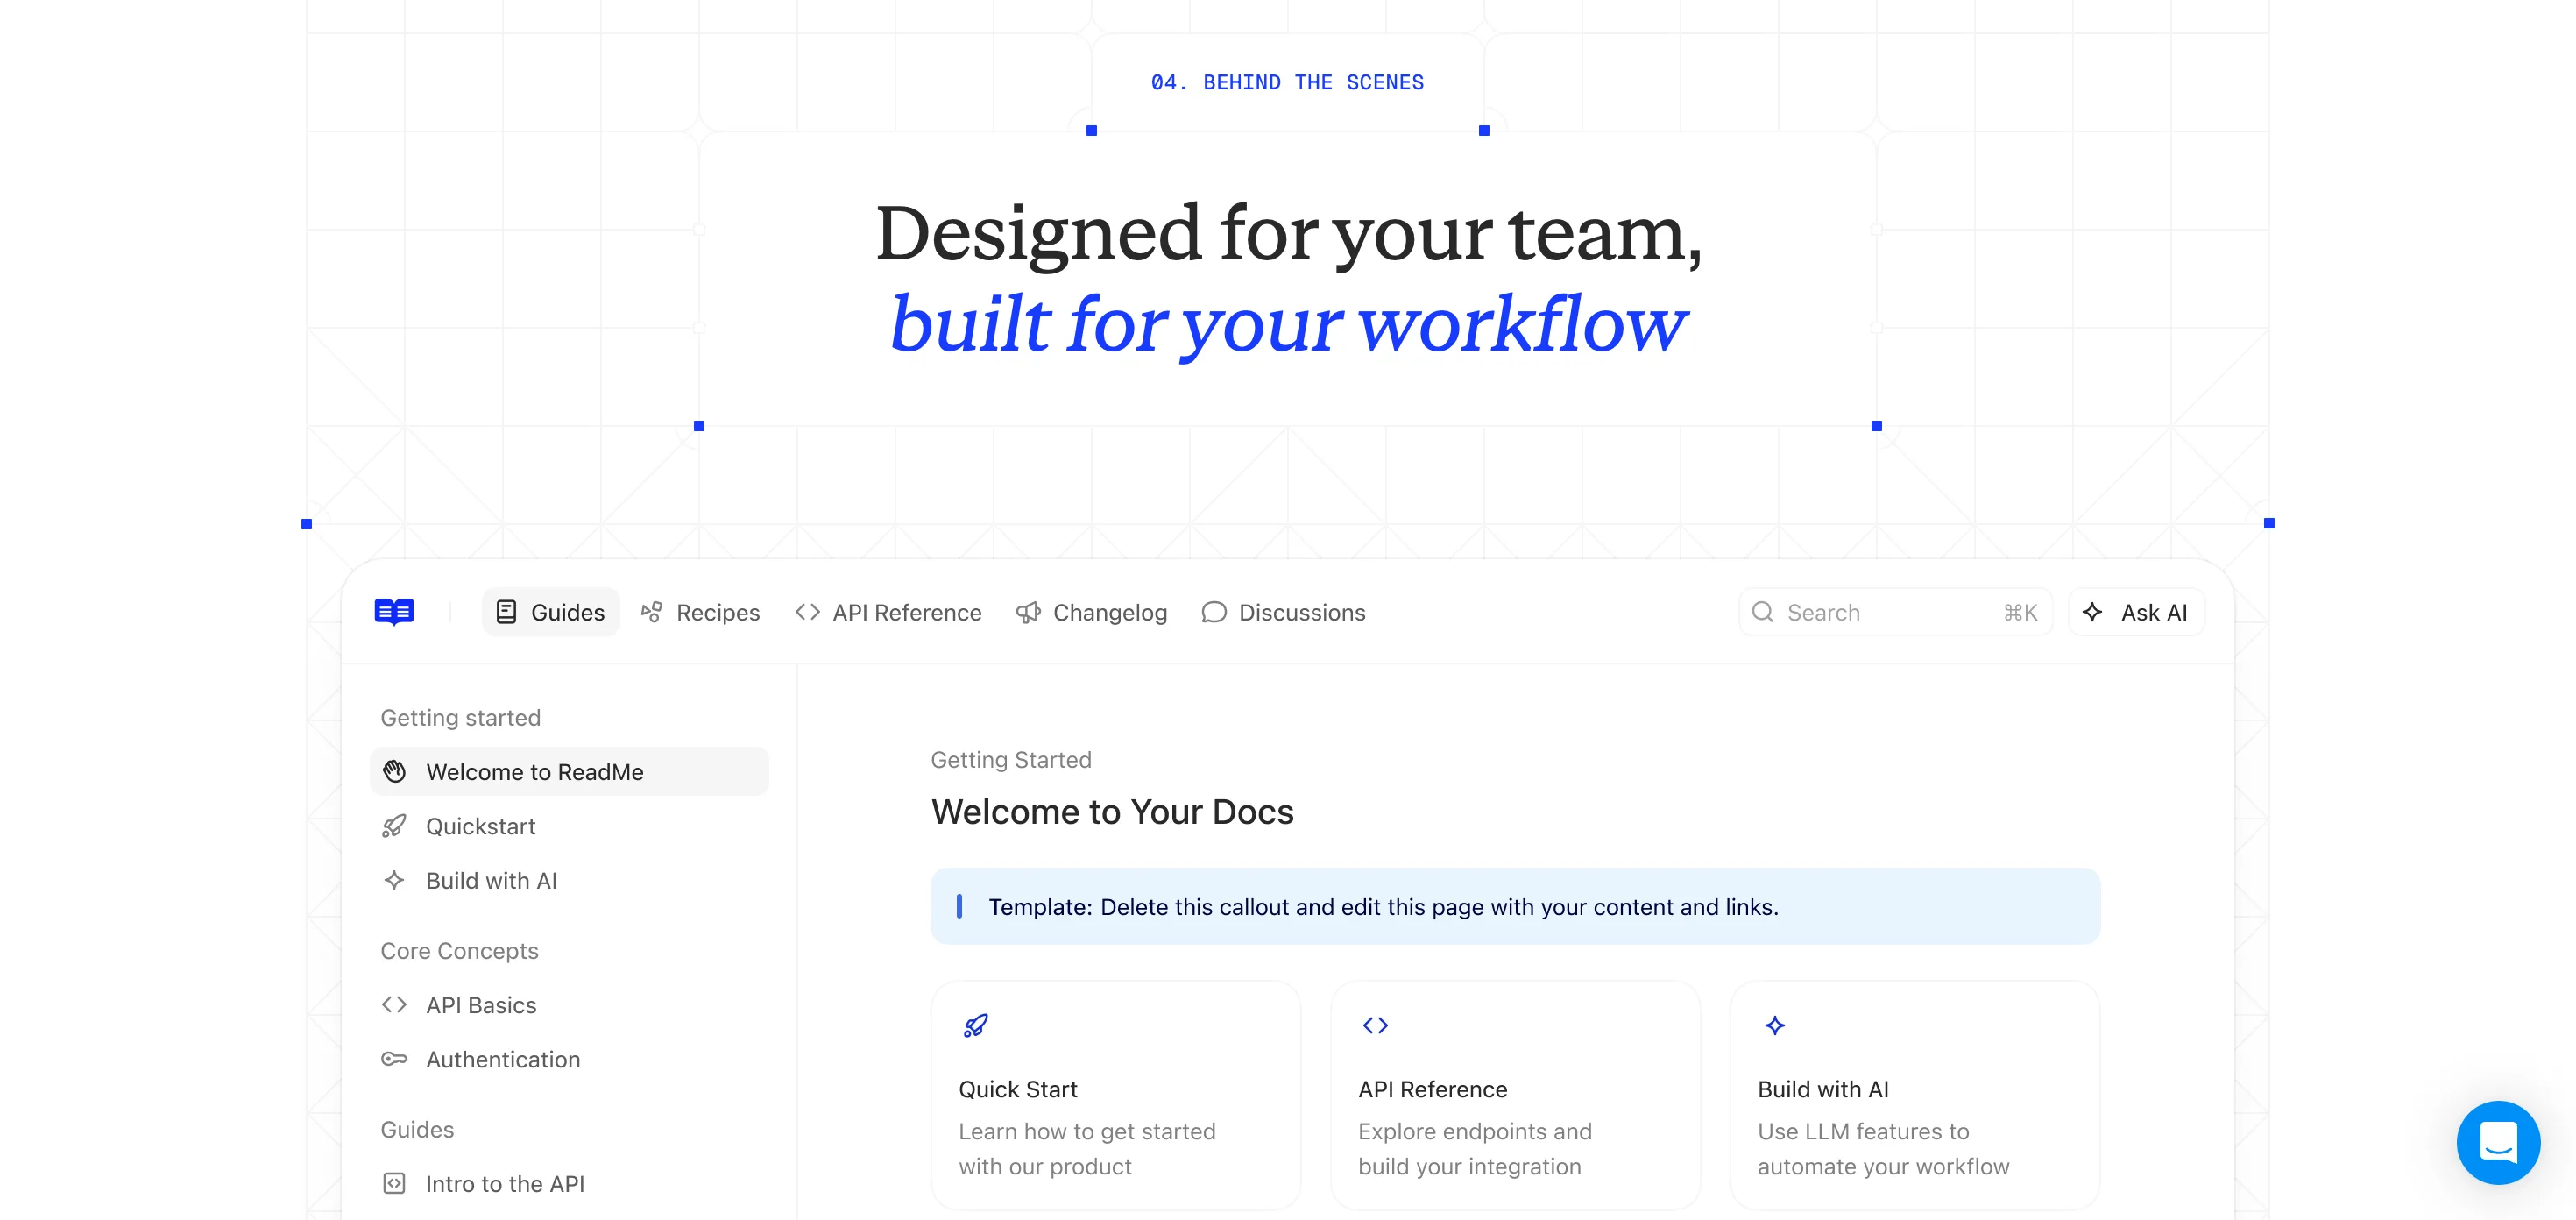Click the Template callout banner
The image size is (2576, 1220).
click(x=1515, y=906)
